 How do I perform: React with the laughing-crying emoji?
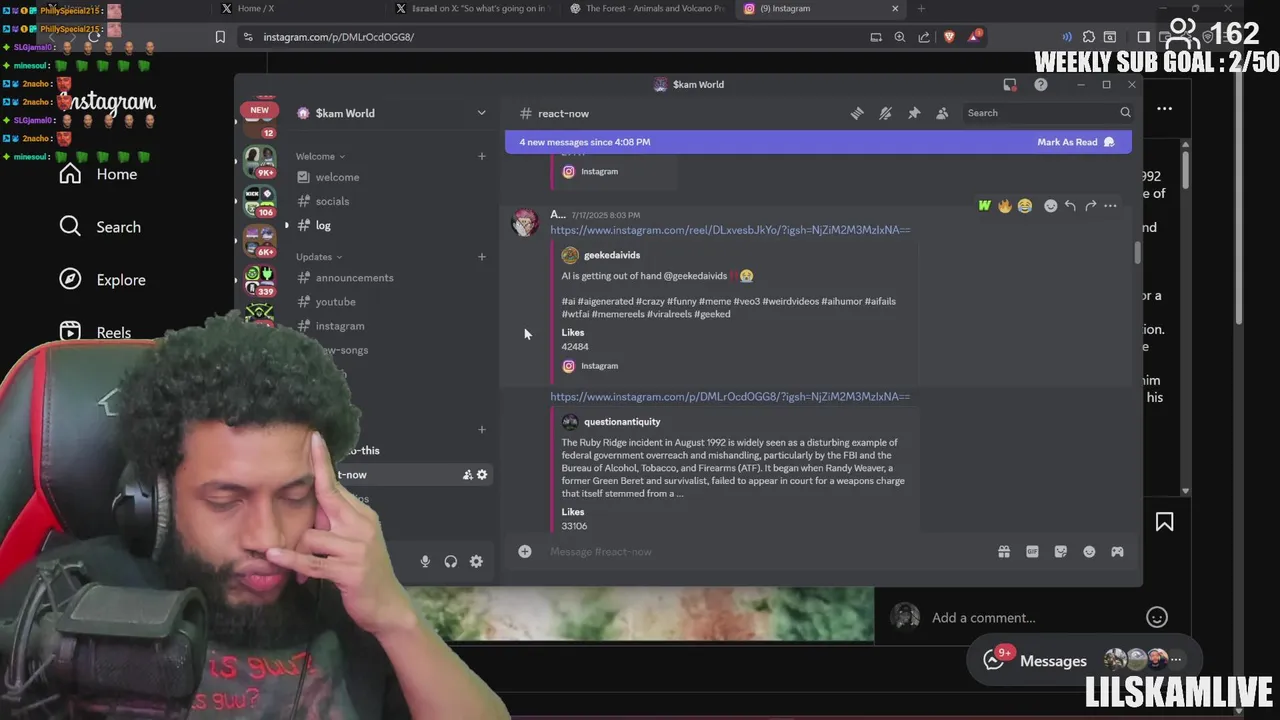point(1025,206)
